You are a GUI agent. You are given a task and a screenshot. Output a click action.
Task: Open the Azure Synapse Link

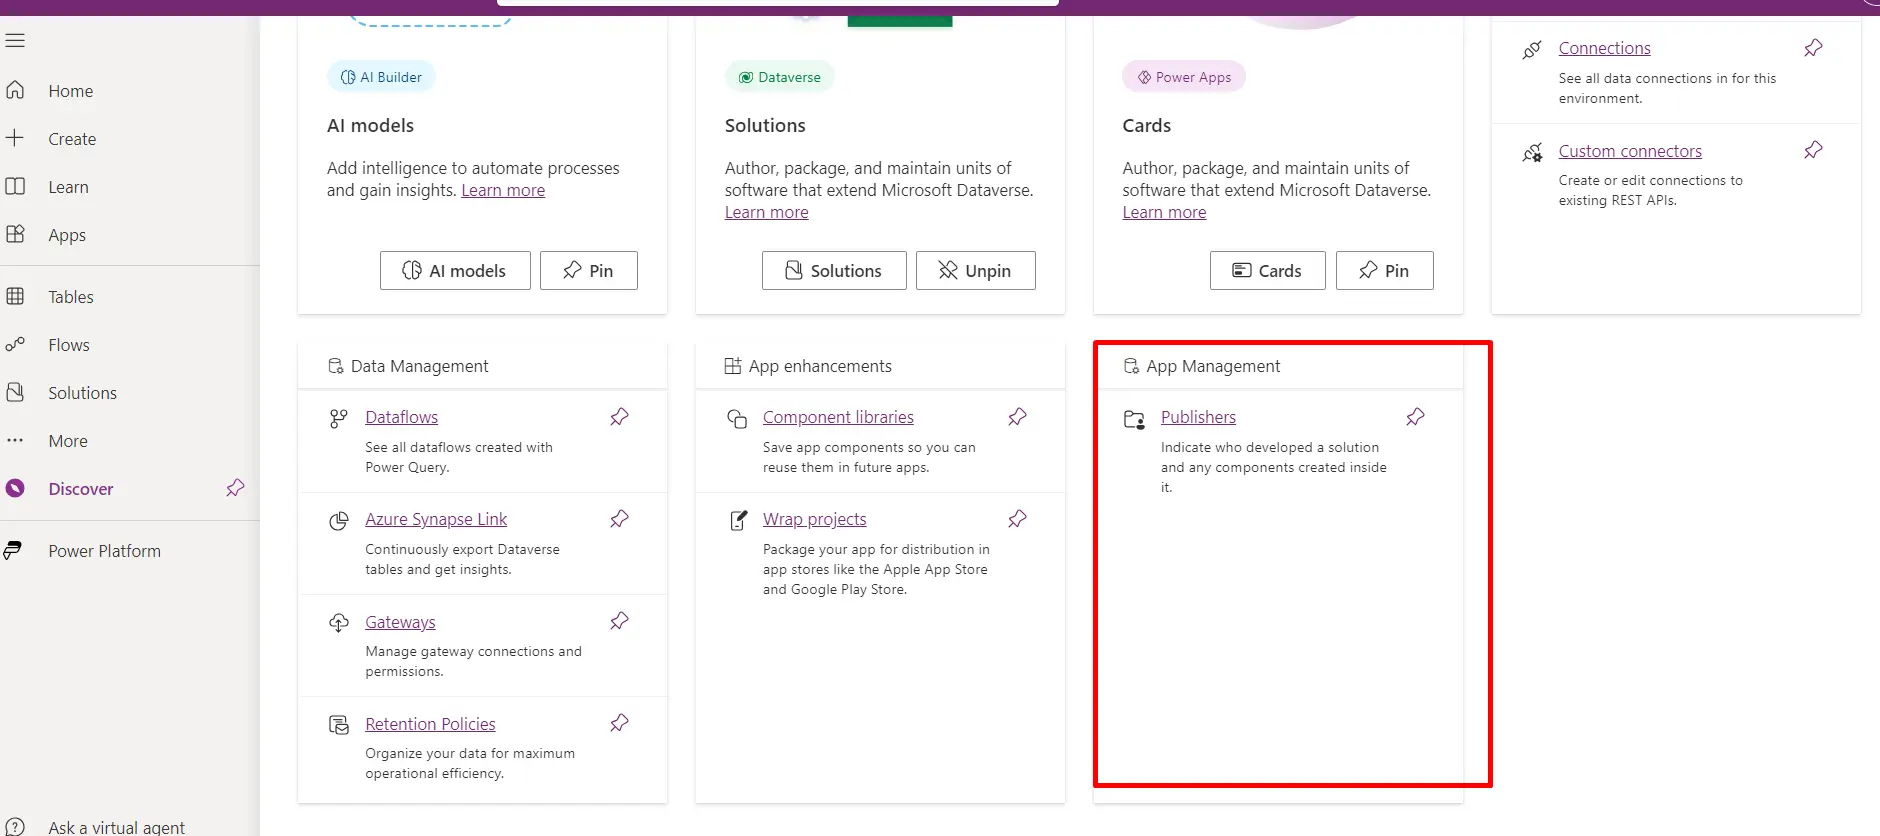point(436,519)
